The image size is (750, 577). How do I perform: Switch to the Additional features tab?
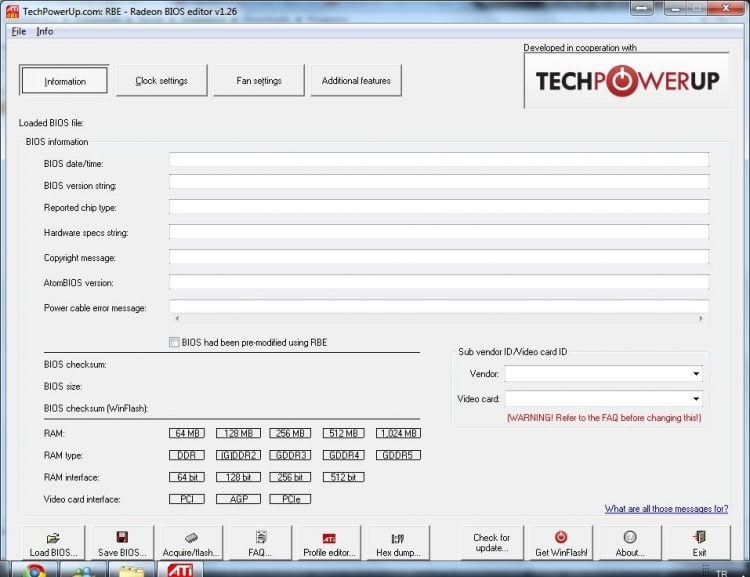(x=356, y=80)
